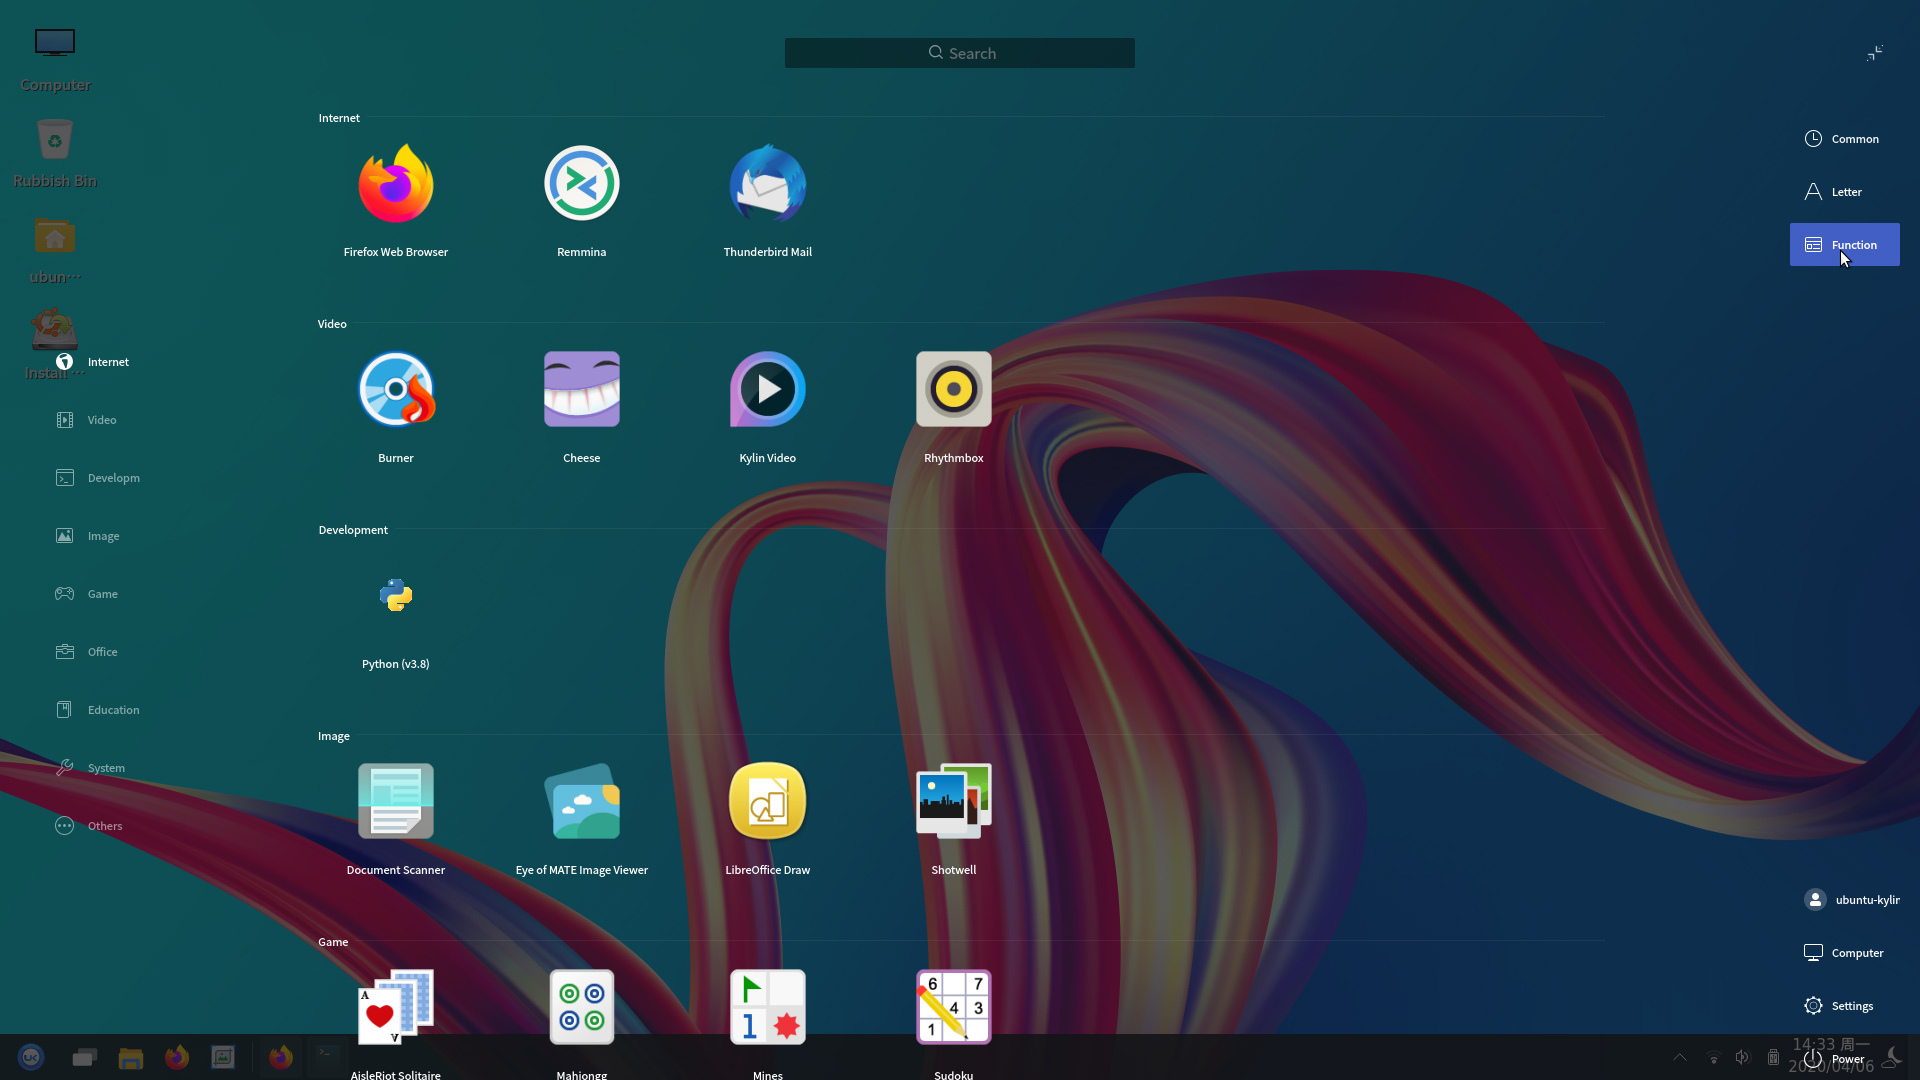Go to the Office category in sidebar
The width and height of the screenshot is (1920, 1080).
click(x=87, y=652)
